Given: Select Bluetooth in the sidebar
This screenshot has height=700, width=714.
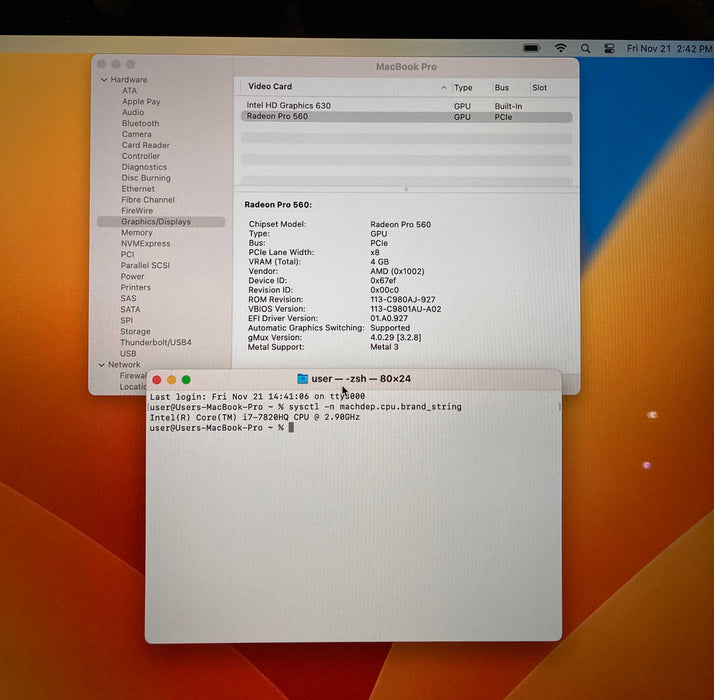Looking at the screenshot, I should click(140, 123).
